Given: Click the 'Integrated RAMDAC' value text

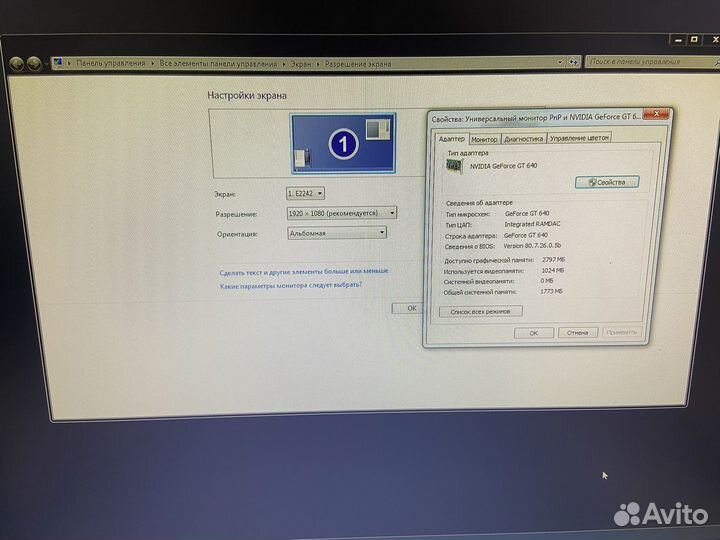Looking at the screenshot, I should (532, 224).
